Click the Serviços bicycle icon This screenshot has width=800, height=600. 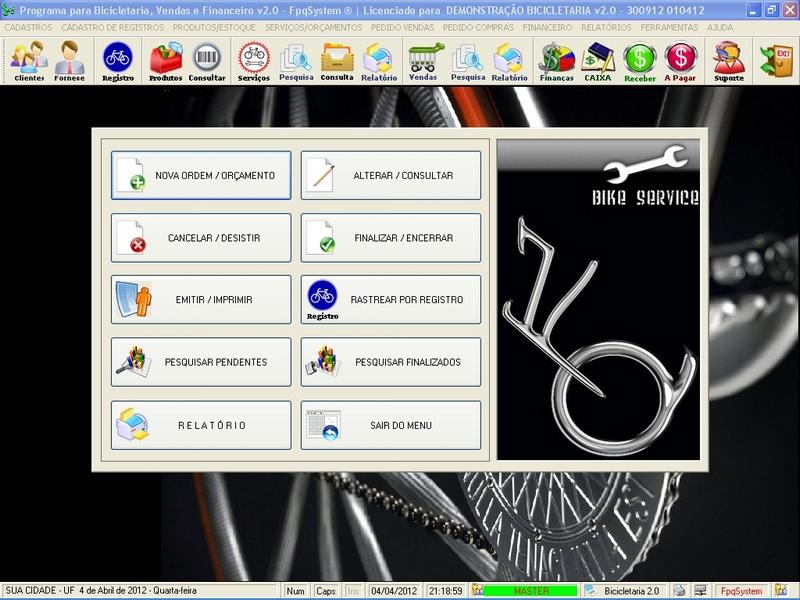(x=254, y=62)
